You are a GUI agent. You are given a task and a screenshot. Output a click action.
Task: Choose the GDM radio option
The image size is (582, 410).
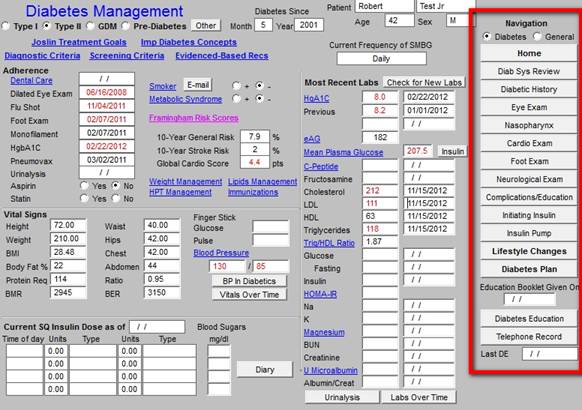(90, 26)
